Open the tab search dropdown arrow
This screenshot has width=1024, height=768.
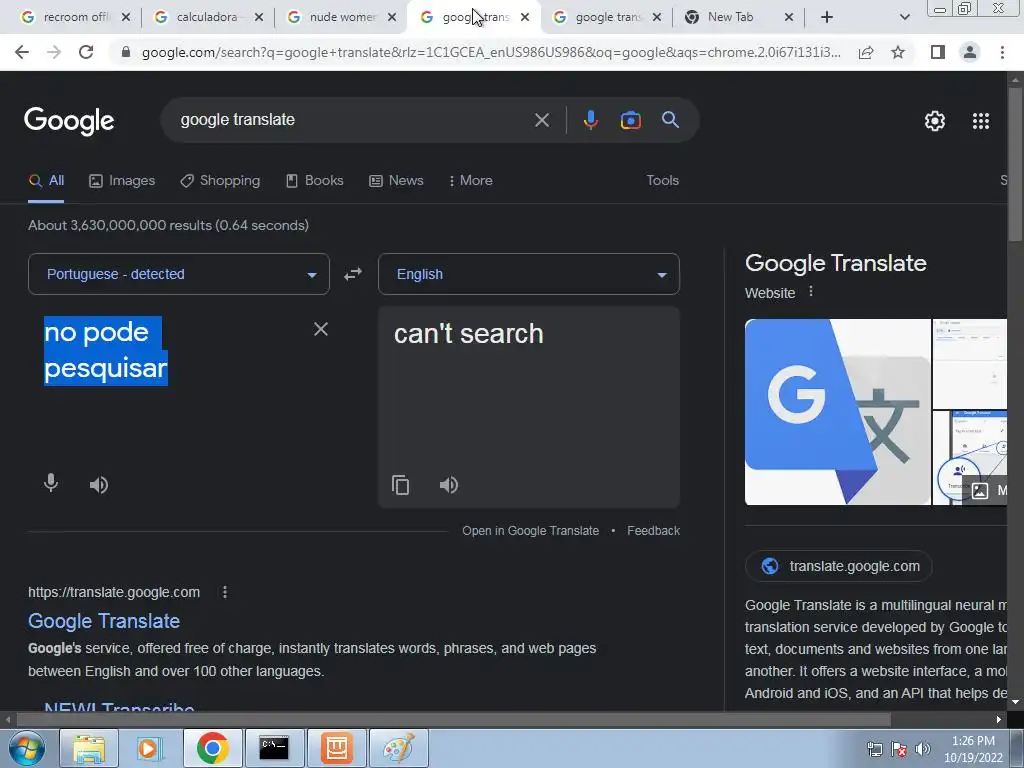coord(904,18)
